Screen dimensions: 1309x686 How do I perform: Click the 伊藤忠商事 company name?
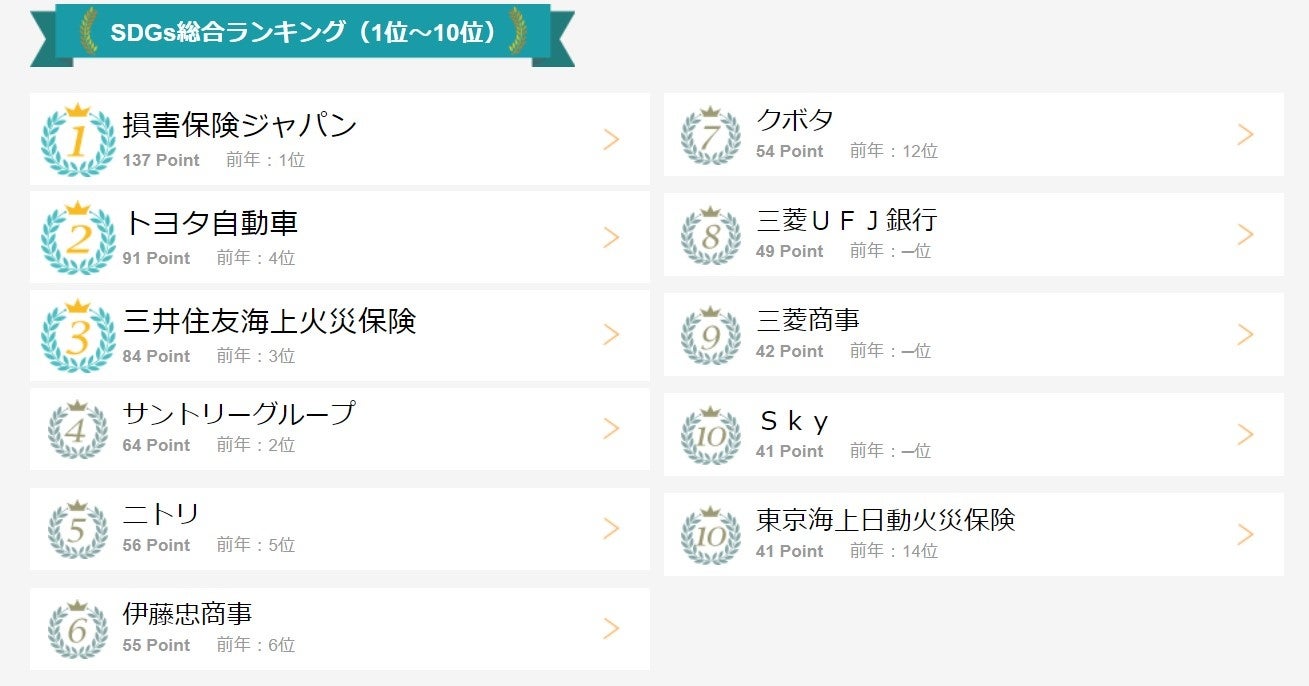(187, 613)
